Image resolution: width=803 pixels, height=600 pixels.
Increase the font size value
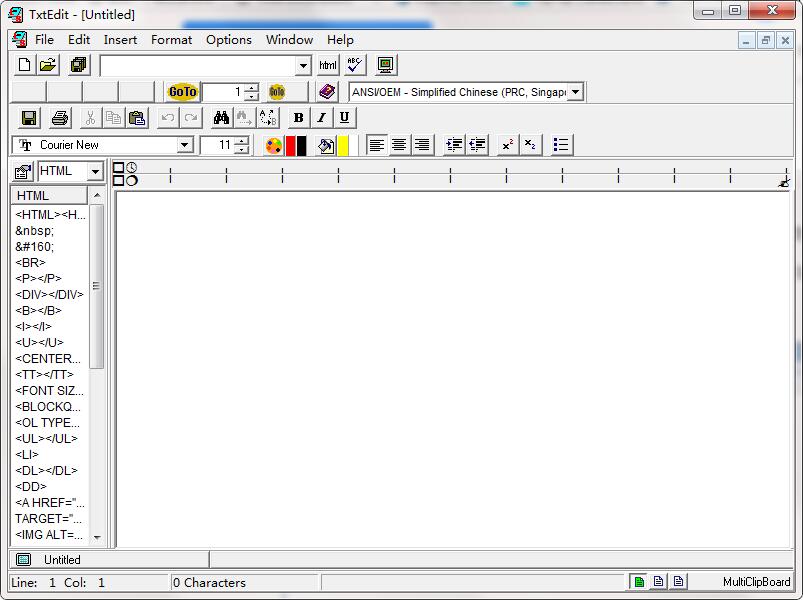(242, 141)
